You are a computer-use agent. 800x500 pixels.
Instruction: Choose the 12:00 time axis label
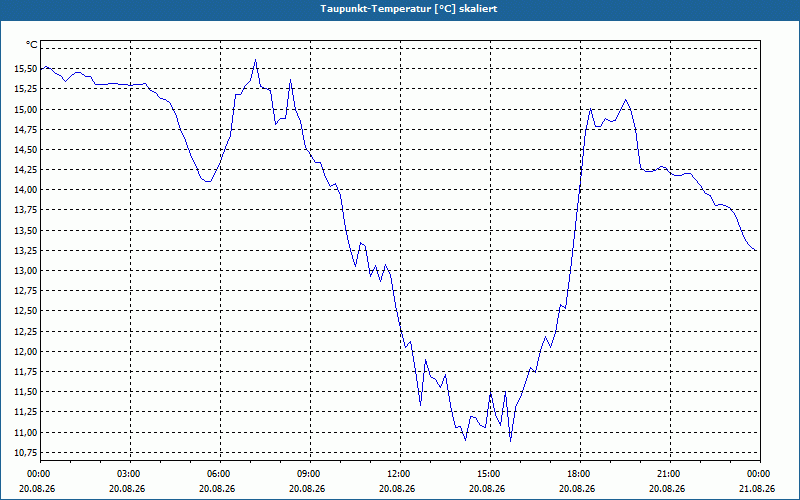pyautogui.click(x=400, y=474)
